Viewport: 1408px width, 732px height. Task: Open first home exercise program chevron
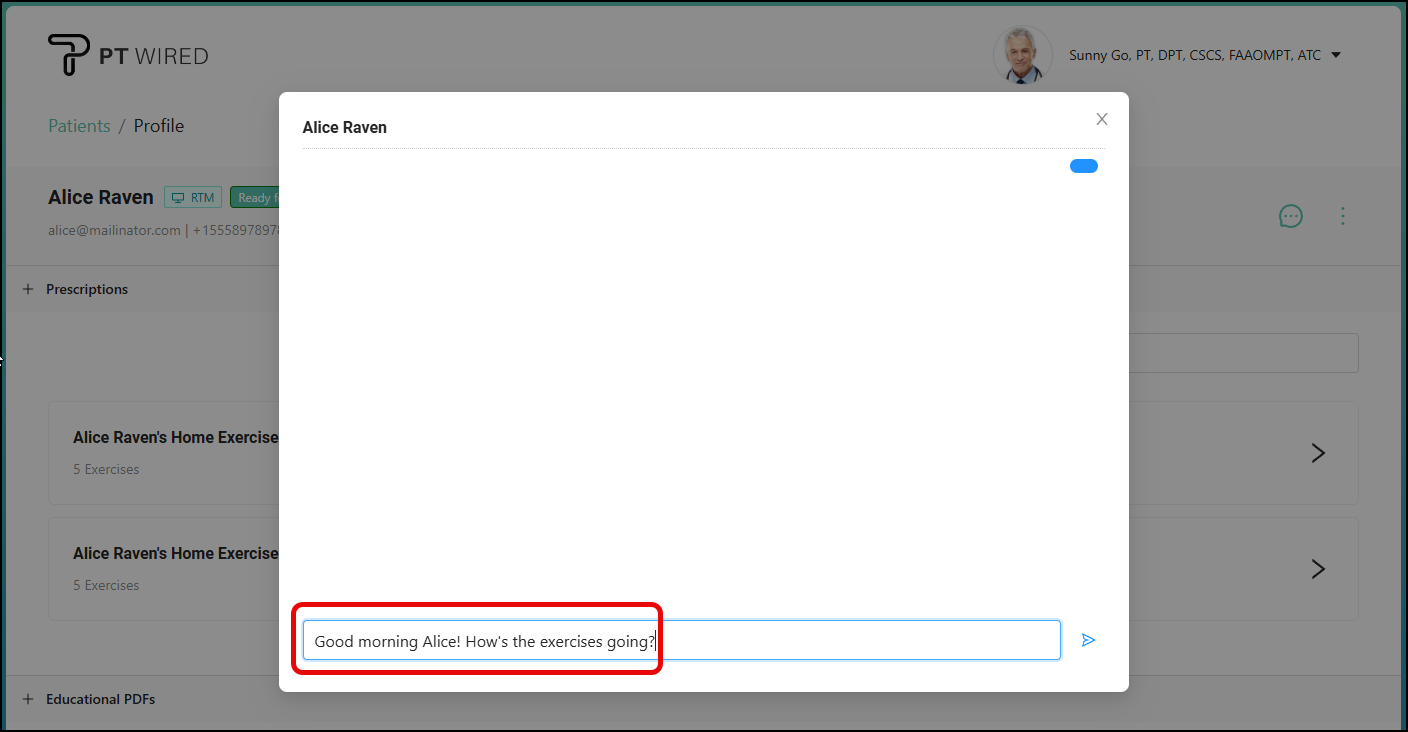click(x=1318, y=453)
